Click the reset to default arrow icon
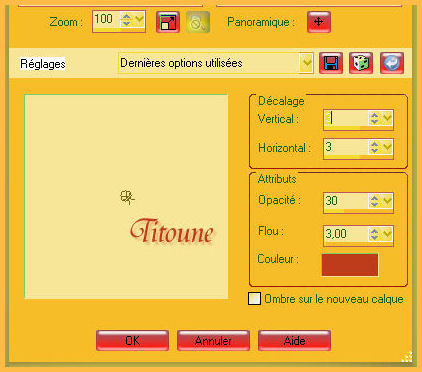 point(392,63)
